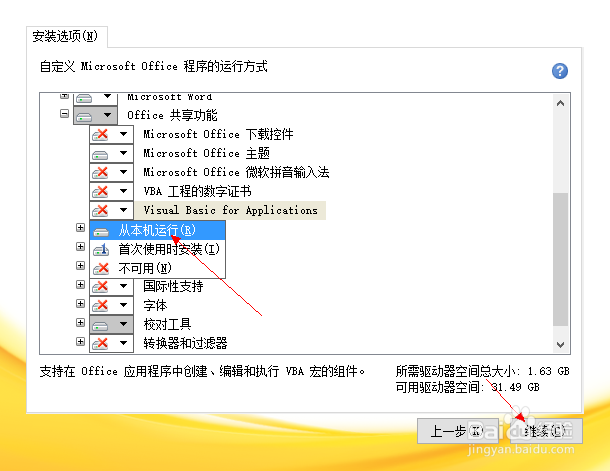Click scrollbar down arrow in feature list

561,345
